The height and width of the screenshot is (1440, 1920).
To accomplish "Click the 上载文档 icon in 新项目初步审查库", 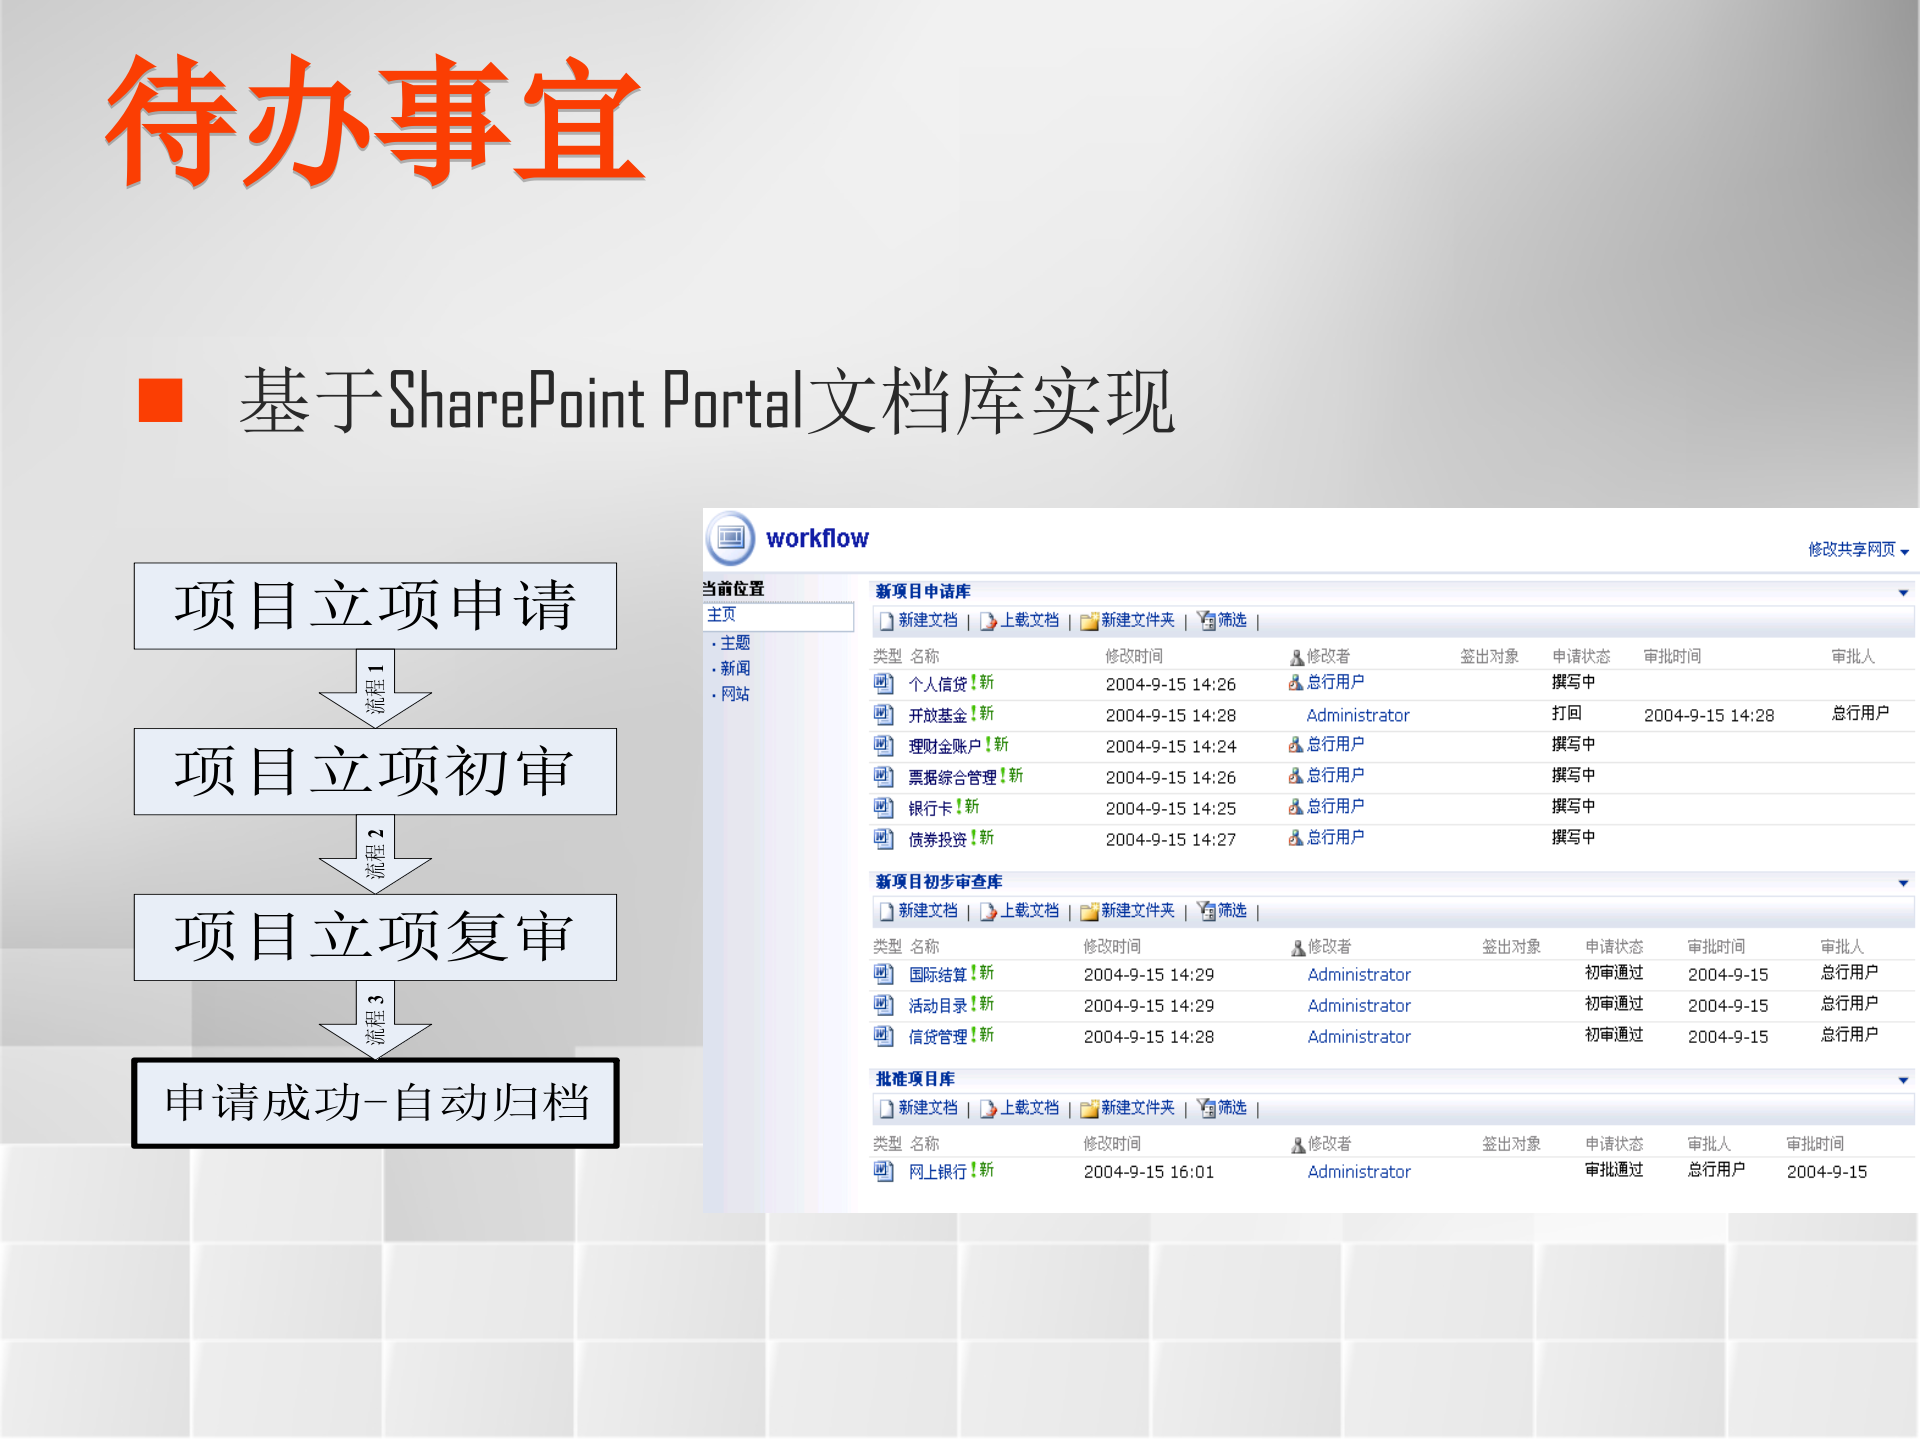I will 990,911.
